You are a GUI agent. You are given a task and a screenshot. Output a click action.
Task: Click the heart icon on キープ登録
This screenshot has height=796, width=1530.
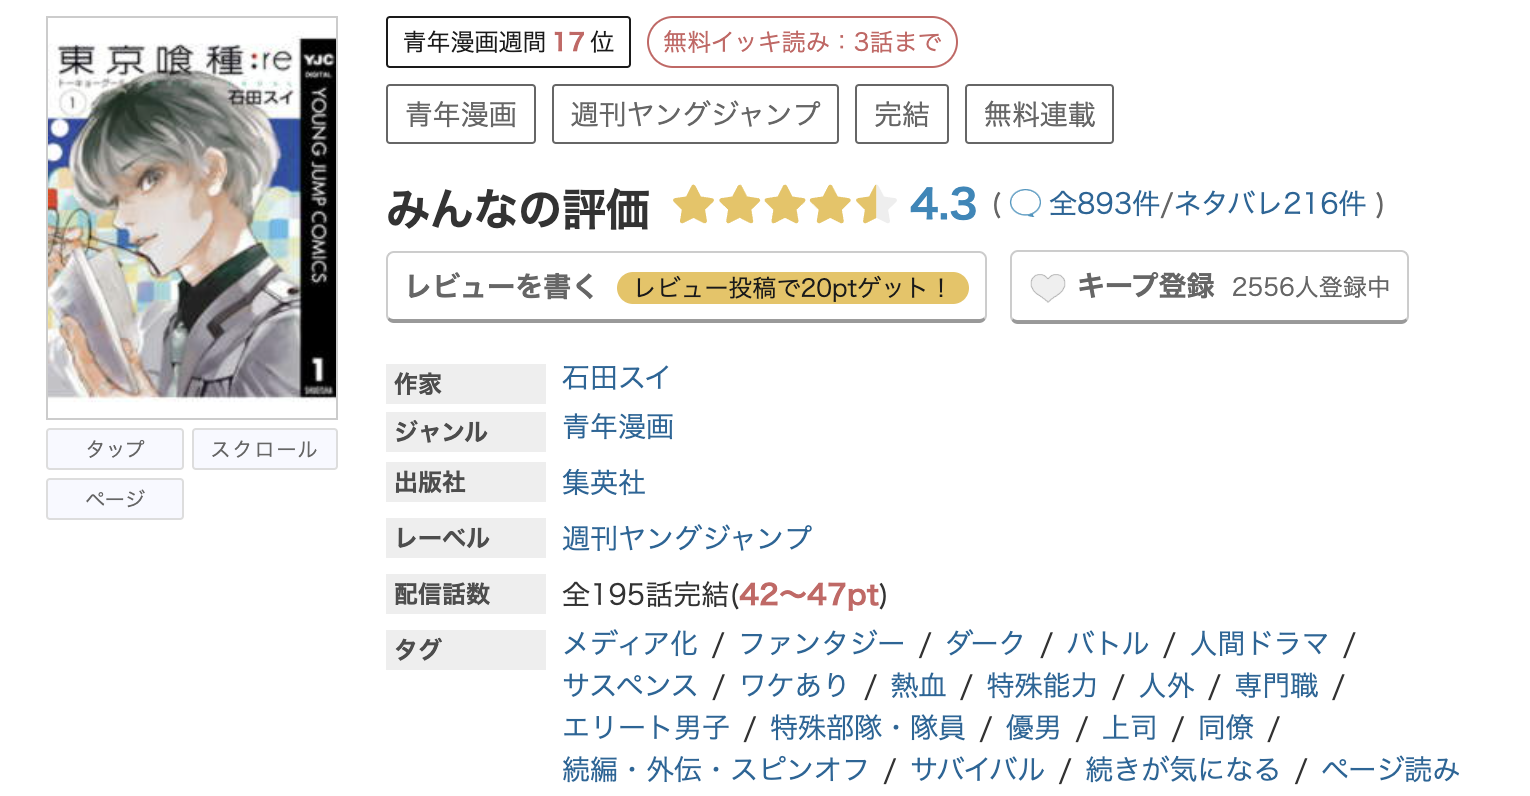1047,288
